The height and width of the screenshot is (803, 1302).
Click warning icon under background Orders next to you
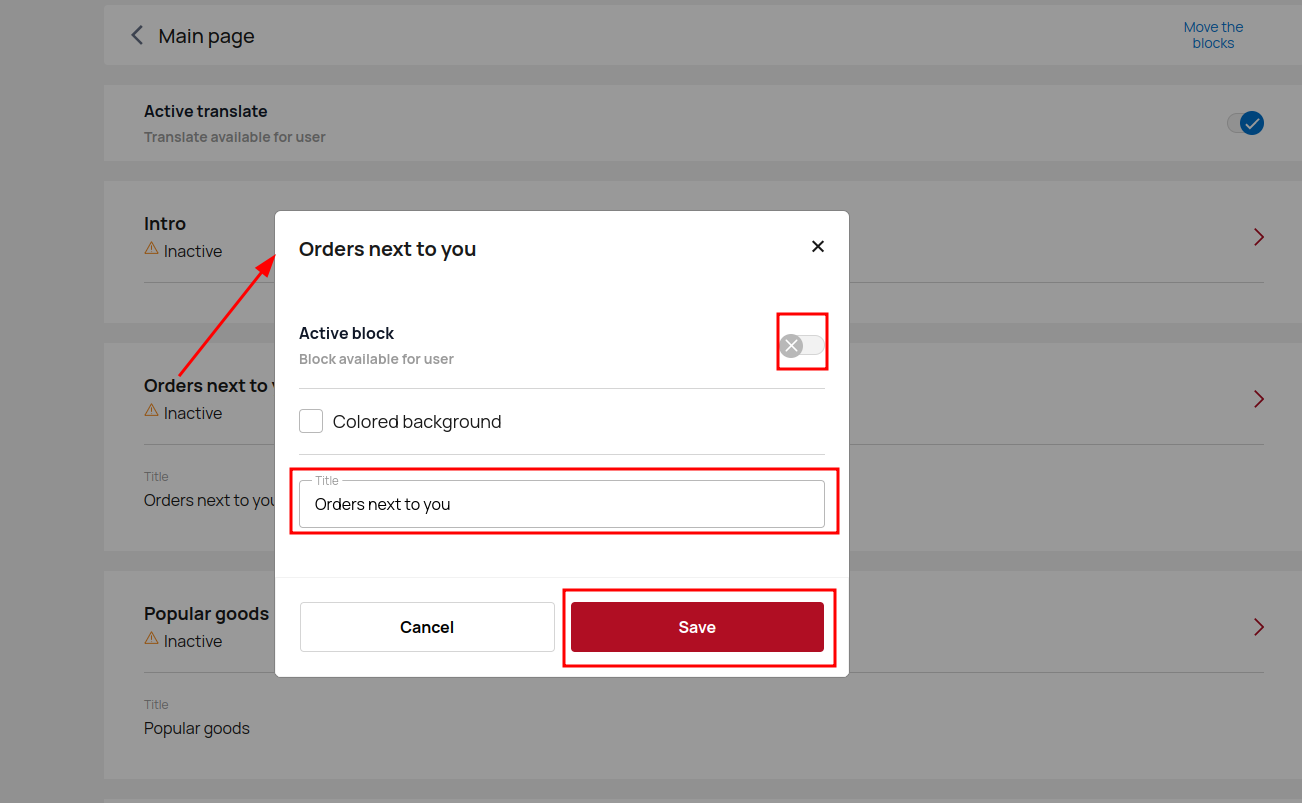point(152,410)
